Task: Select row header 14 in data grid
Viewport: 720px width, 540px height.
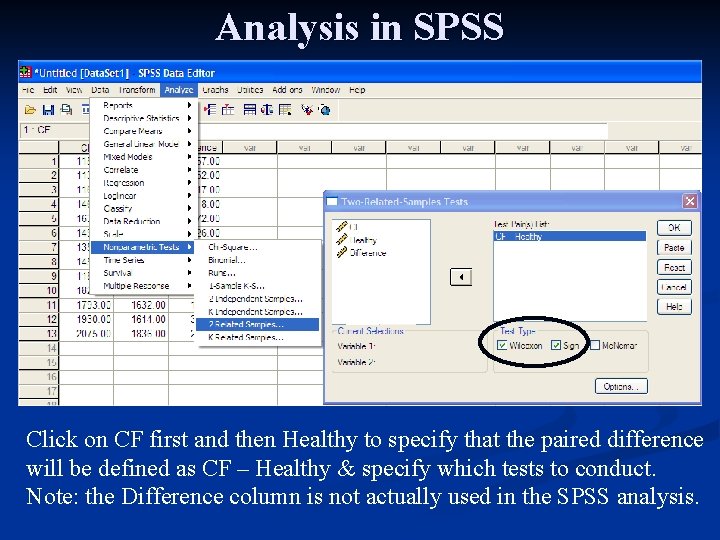Action: coord(39,348)
